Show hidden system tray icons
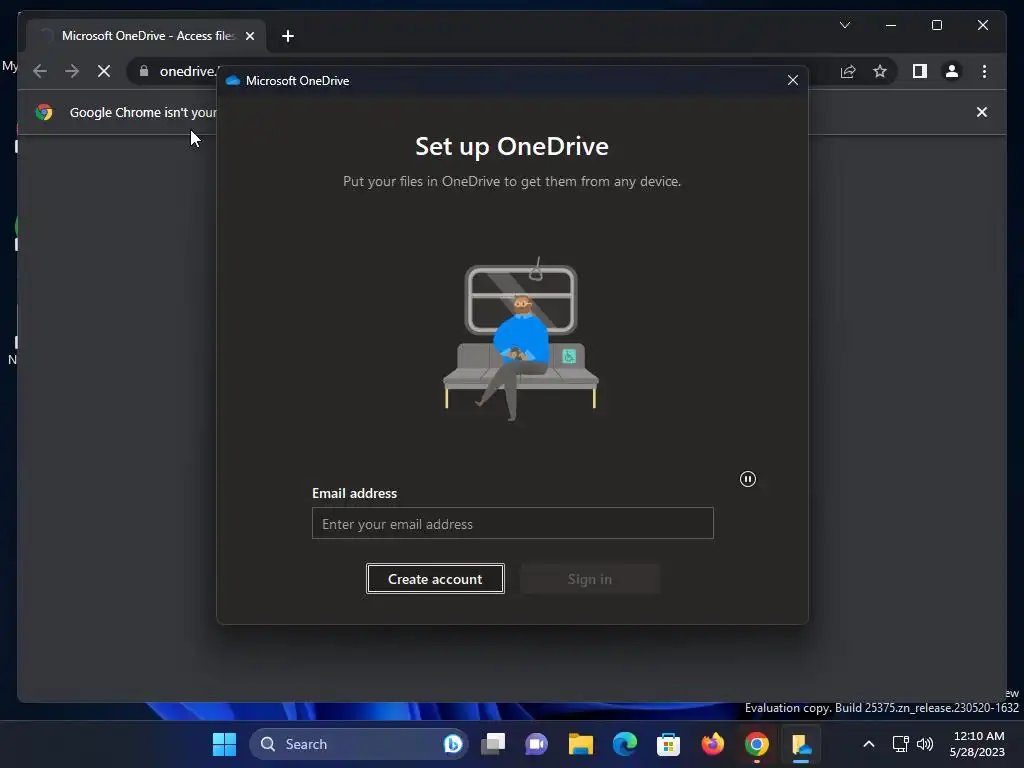1024x768 pixels. click(869, 744)
